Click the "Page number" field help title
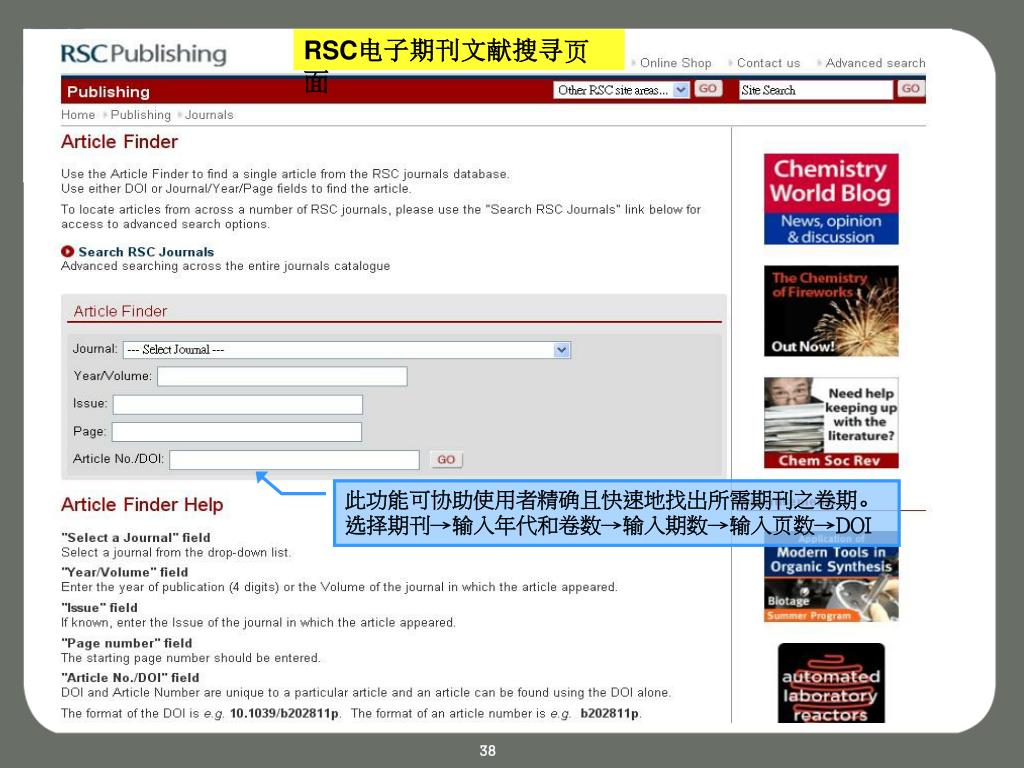1024x768 pixels. [x=127, y=643]
